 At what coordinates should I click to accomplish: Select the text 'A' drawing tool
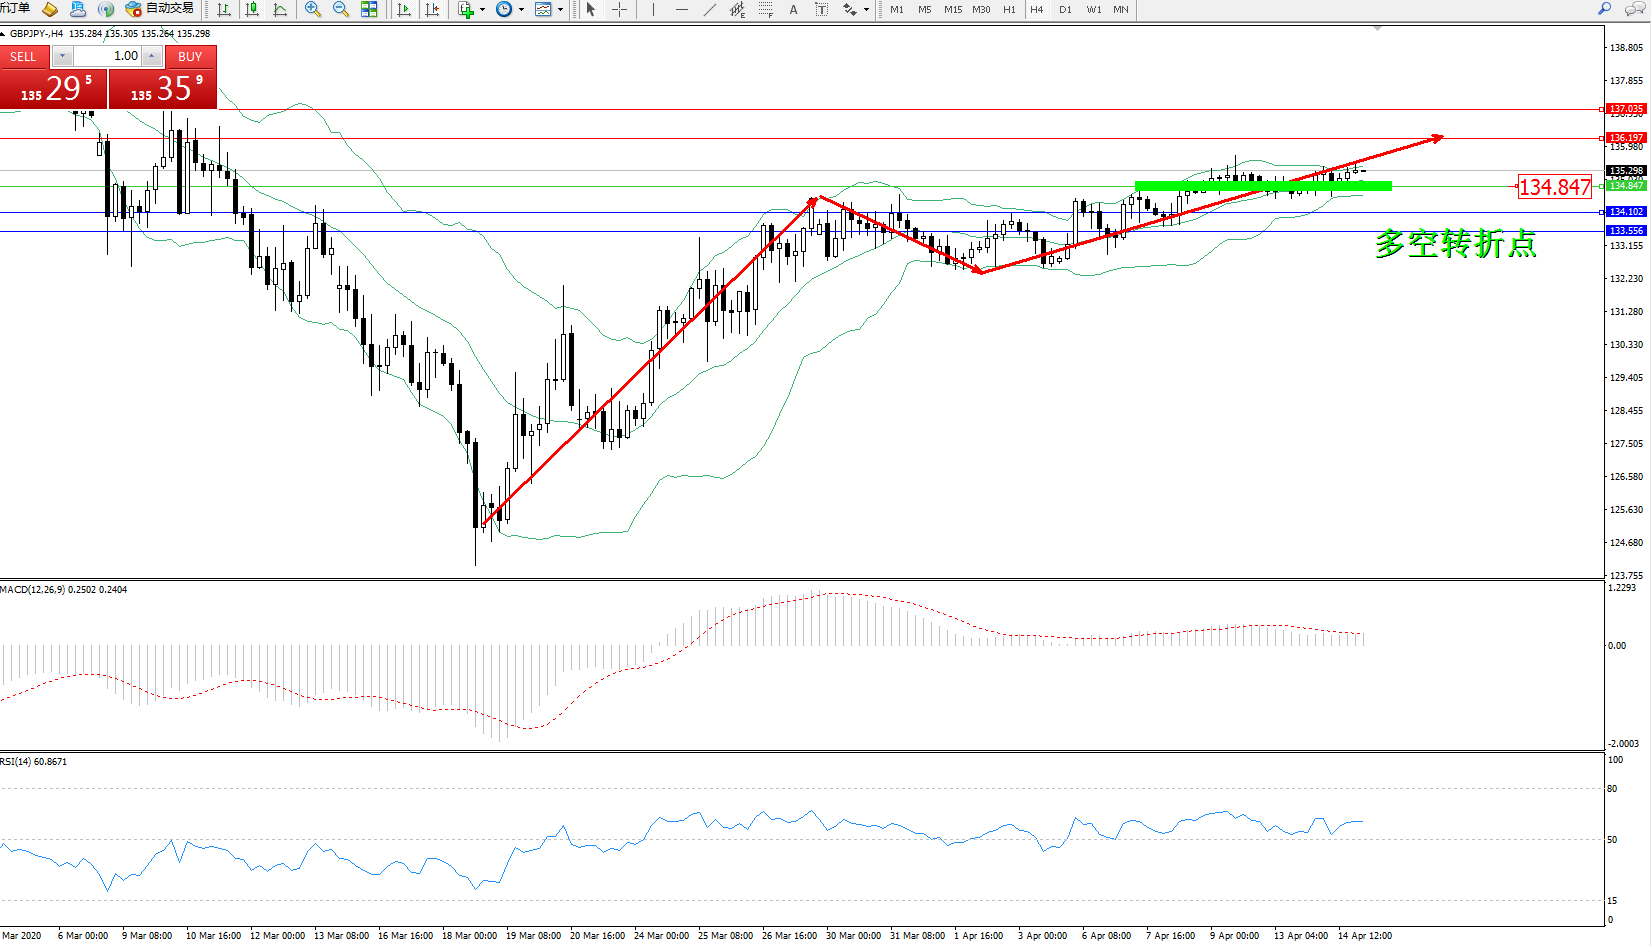(x=794, y=9)
